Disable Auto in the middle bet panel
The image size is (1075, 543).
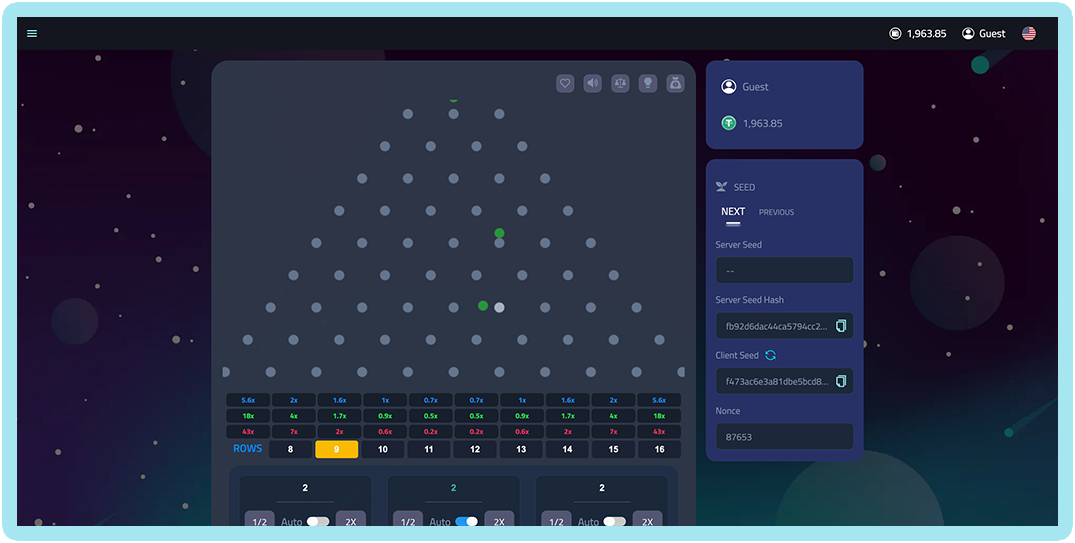pos(467,522)
